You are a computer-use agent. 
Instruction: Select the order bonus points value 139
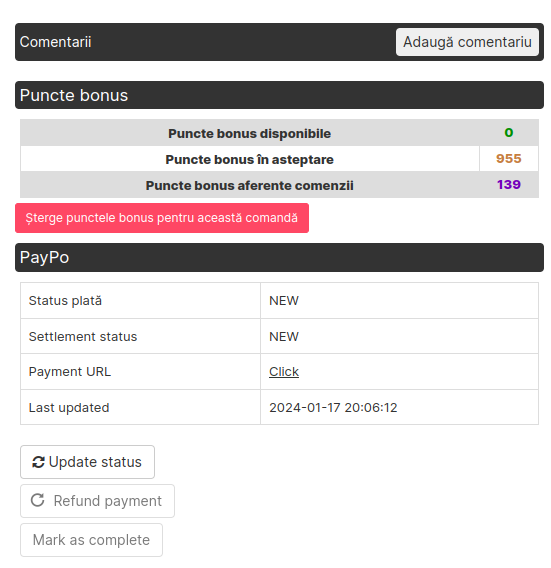click(x=509, y=185)
